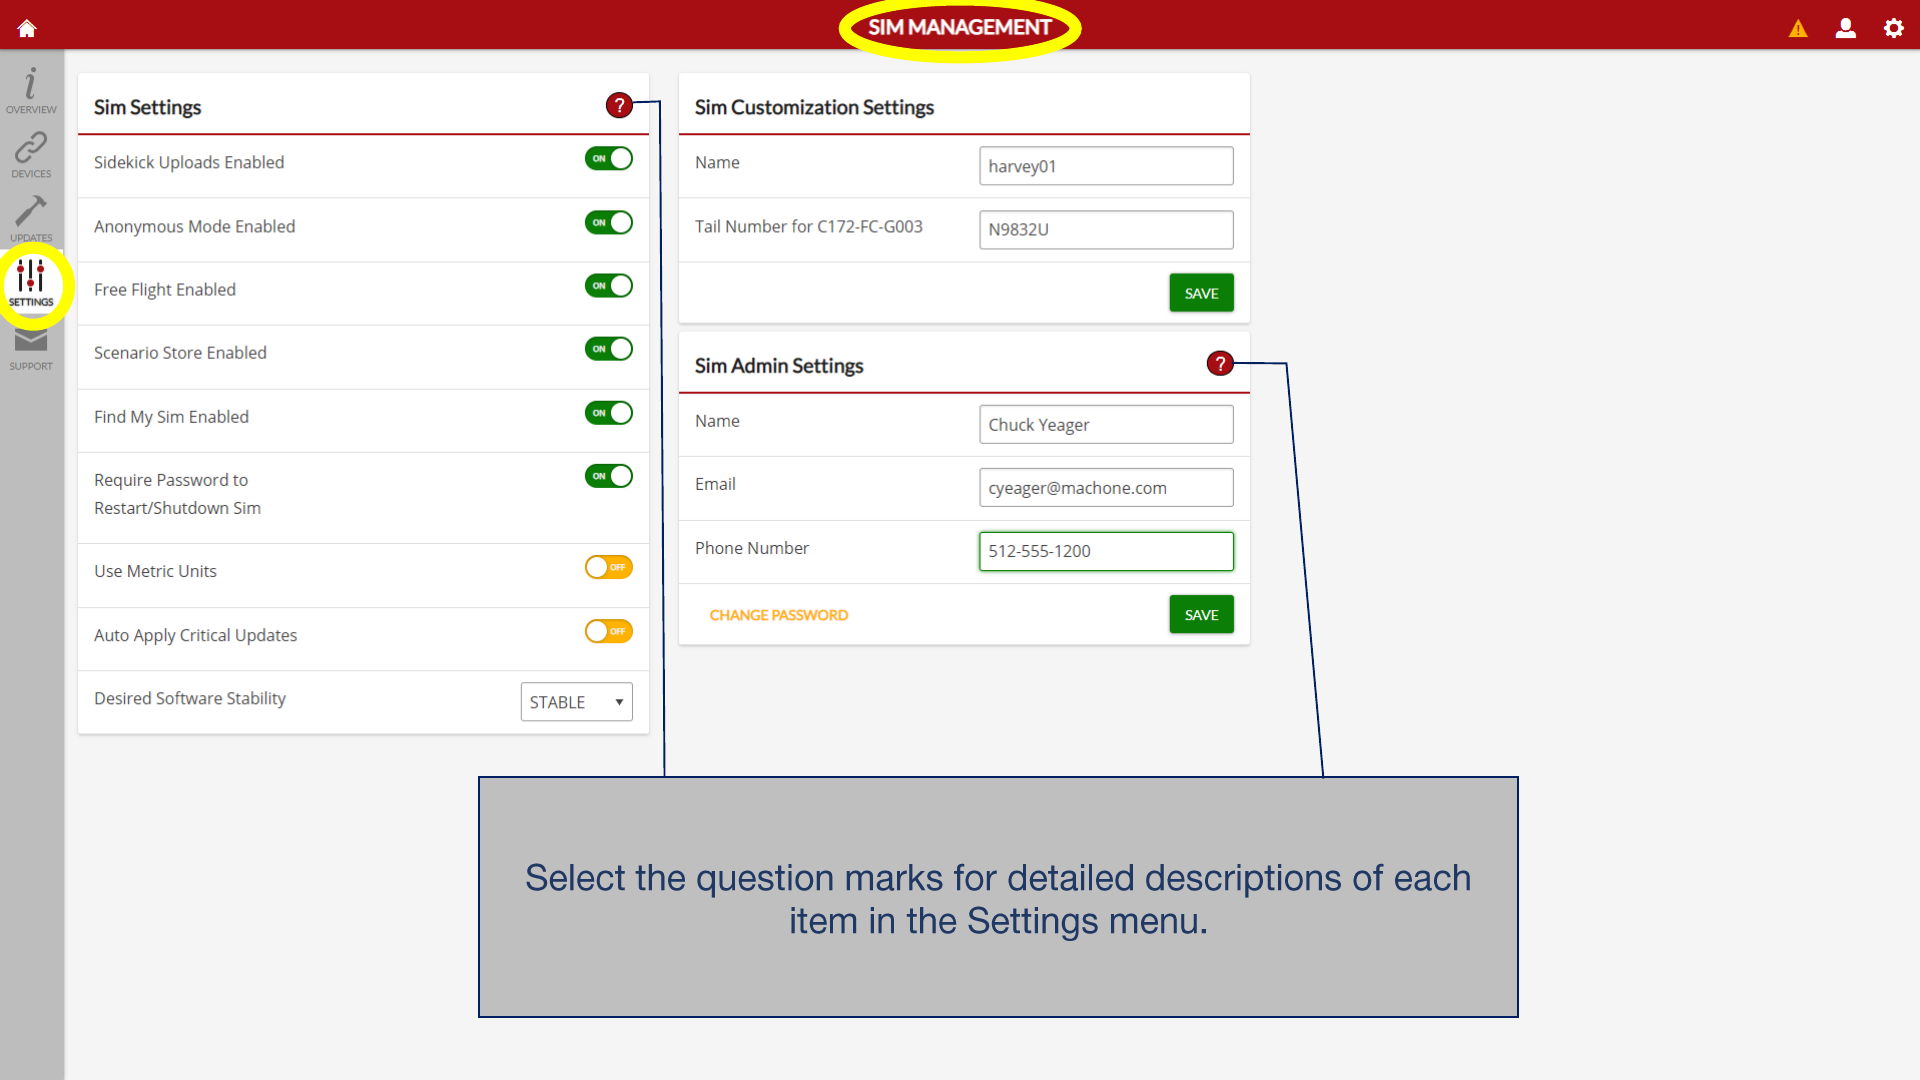1920x1080 pixels.
Task: Toggle Free Flight Enabled off
Action: tap(609, 286)
